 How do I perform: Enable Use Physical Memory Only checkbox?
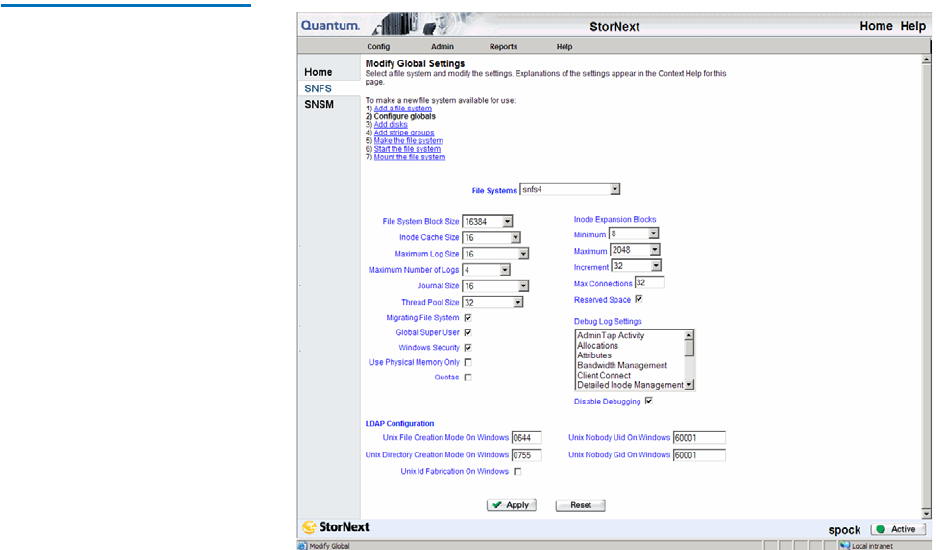(x=468, y=362)
